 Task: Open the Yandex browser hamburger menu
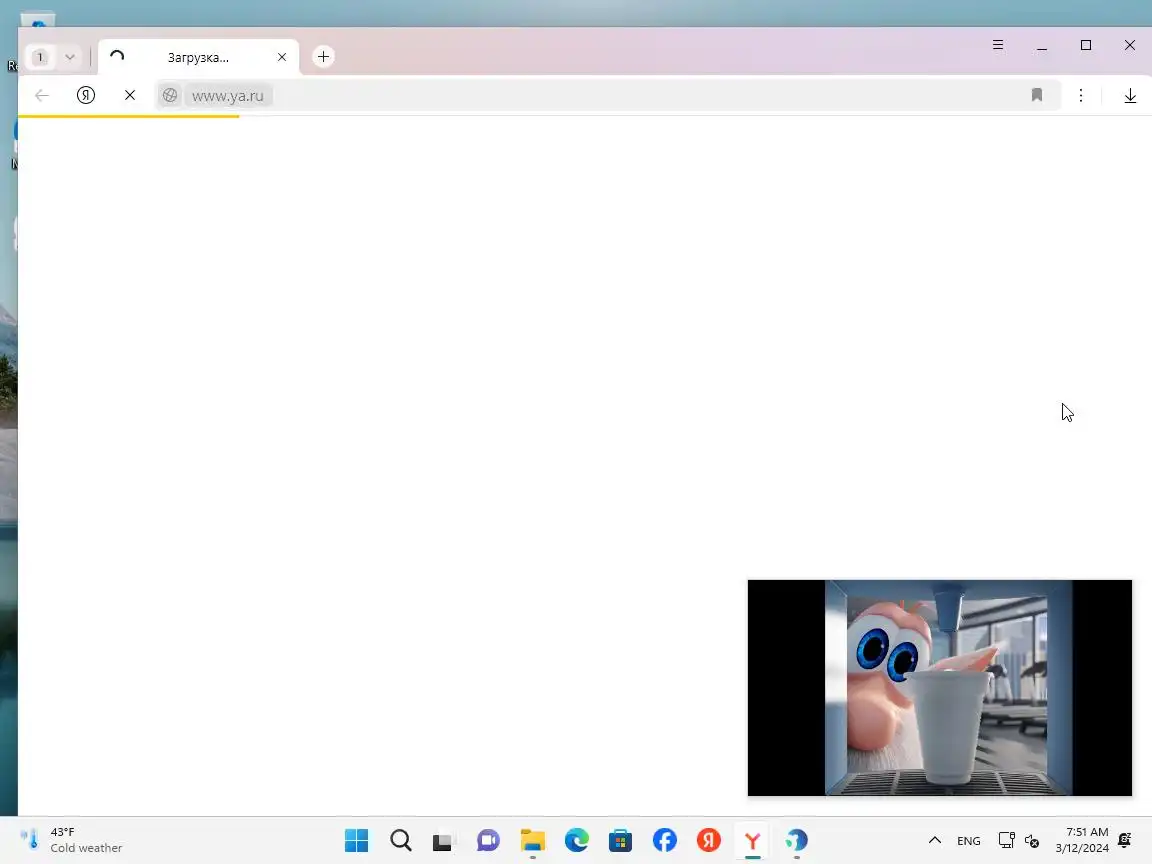pyautogui.click(x=998, y=45)
